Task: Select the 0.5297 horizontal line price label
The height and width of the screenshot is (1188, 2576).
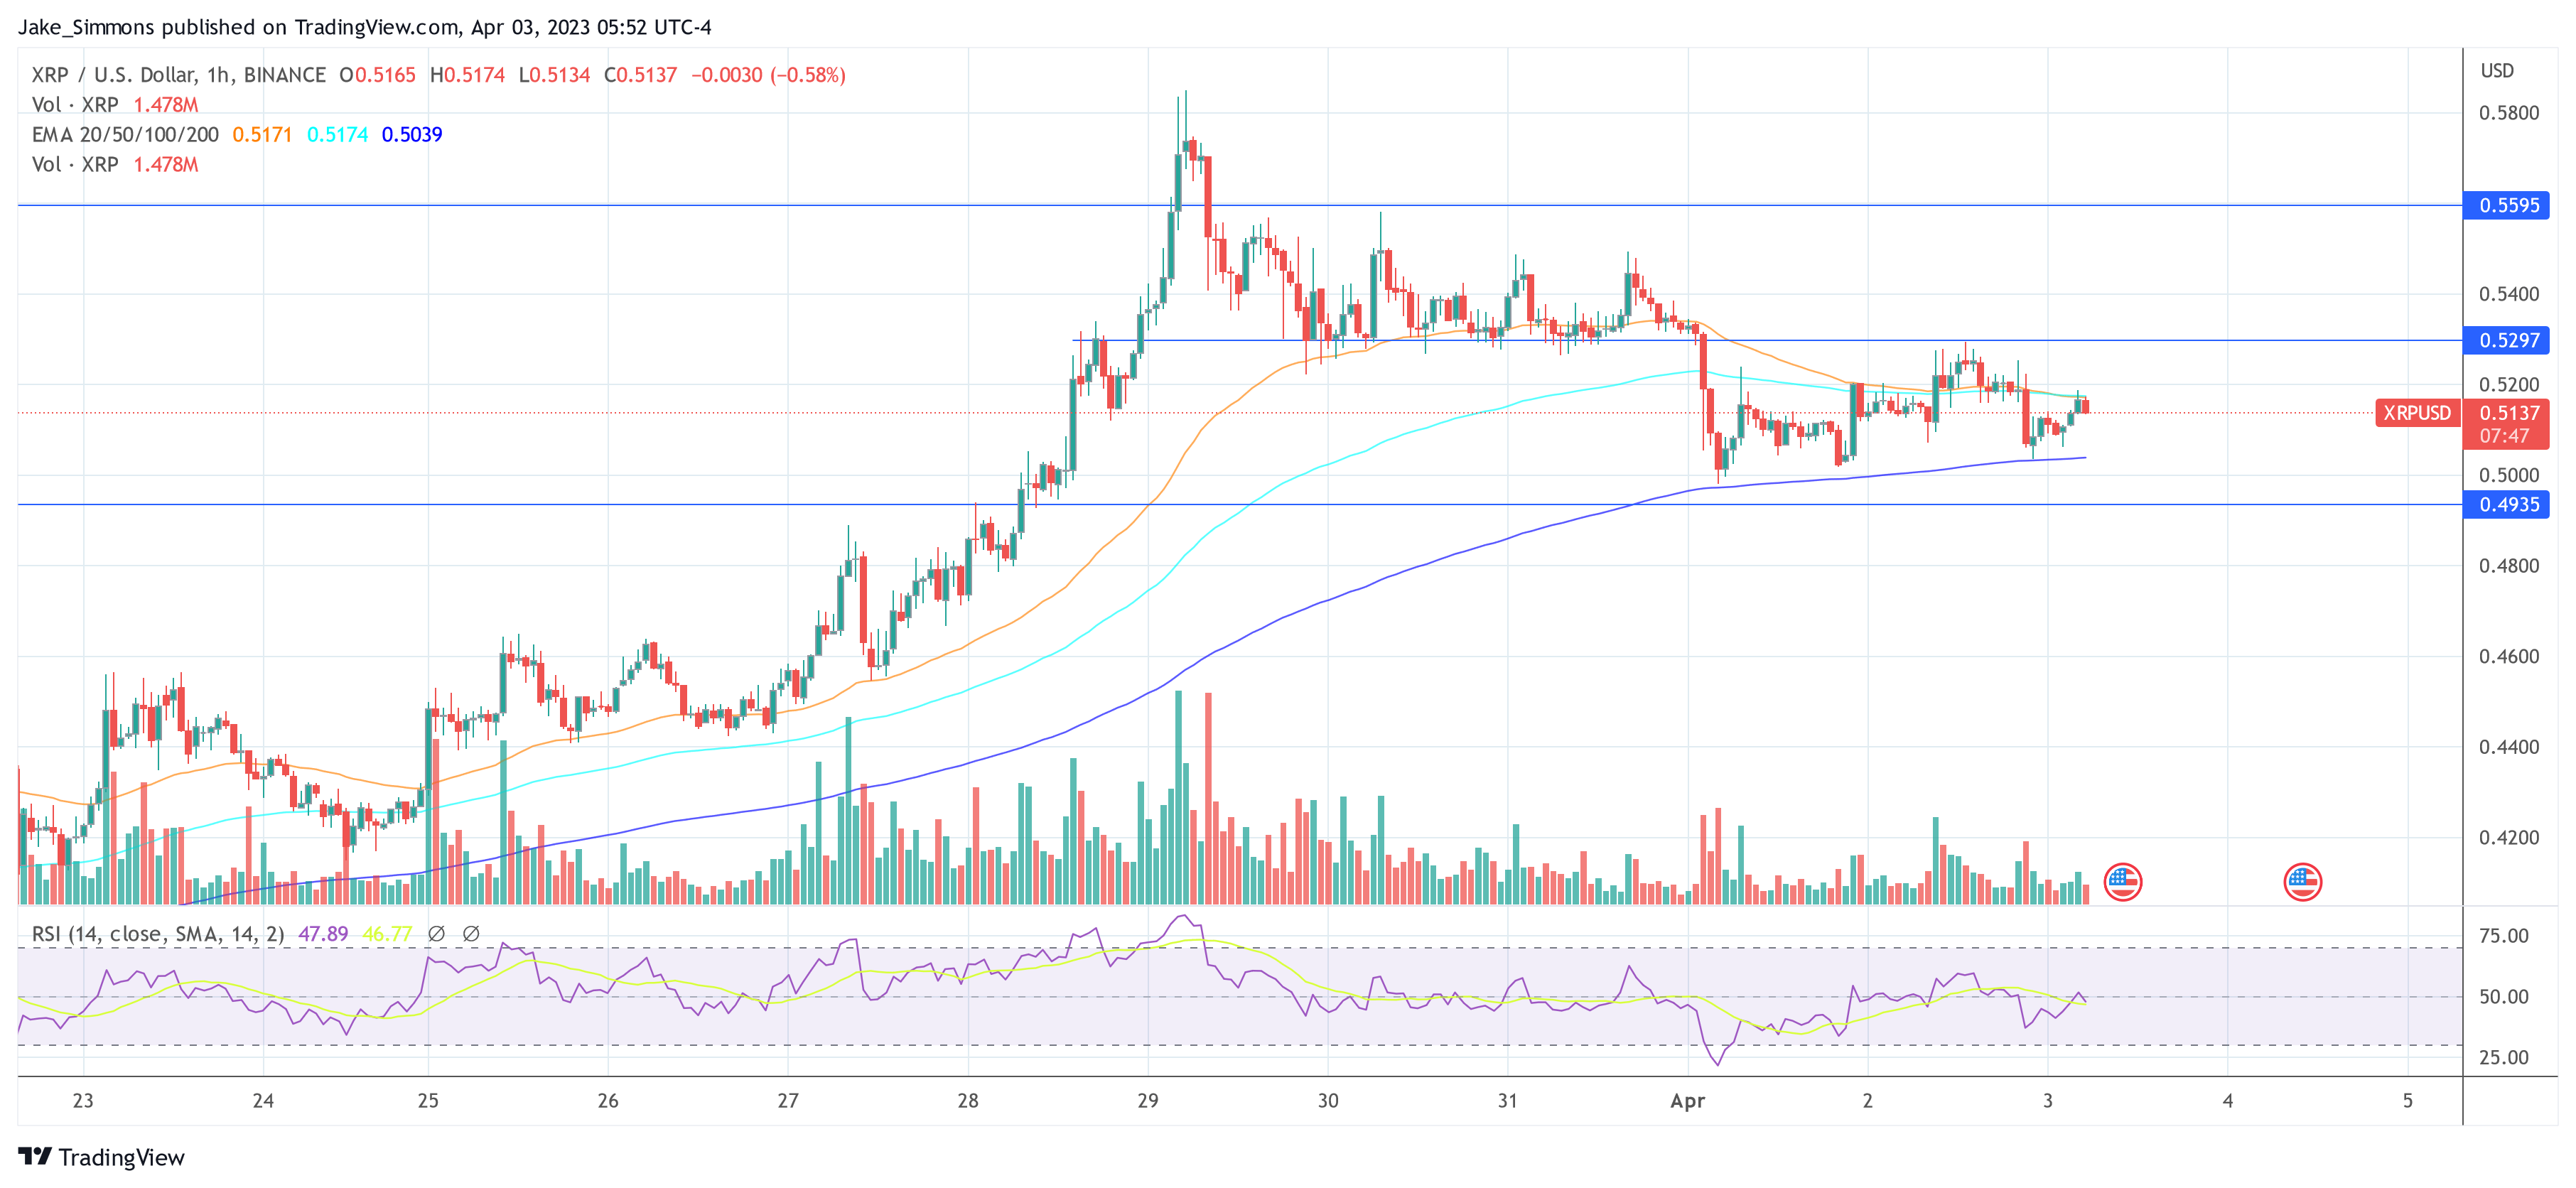Action: pyautogui.click(x=2507, y=340)
